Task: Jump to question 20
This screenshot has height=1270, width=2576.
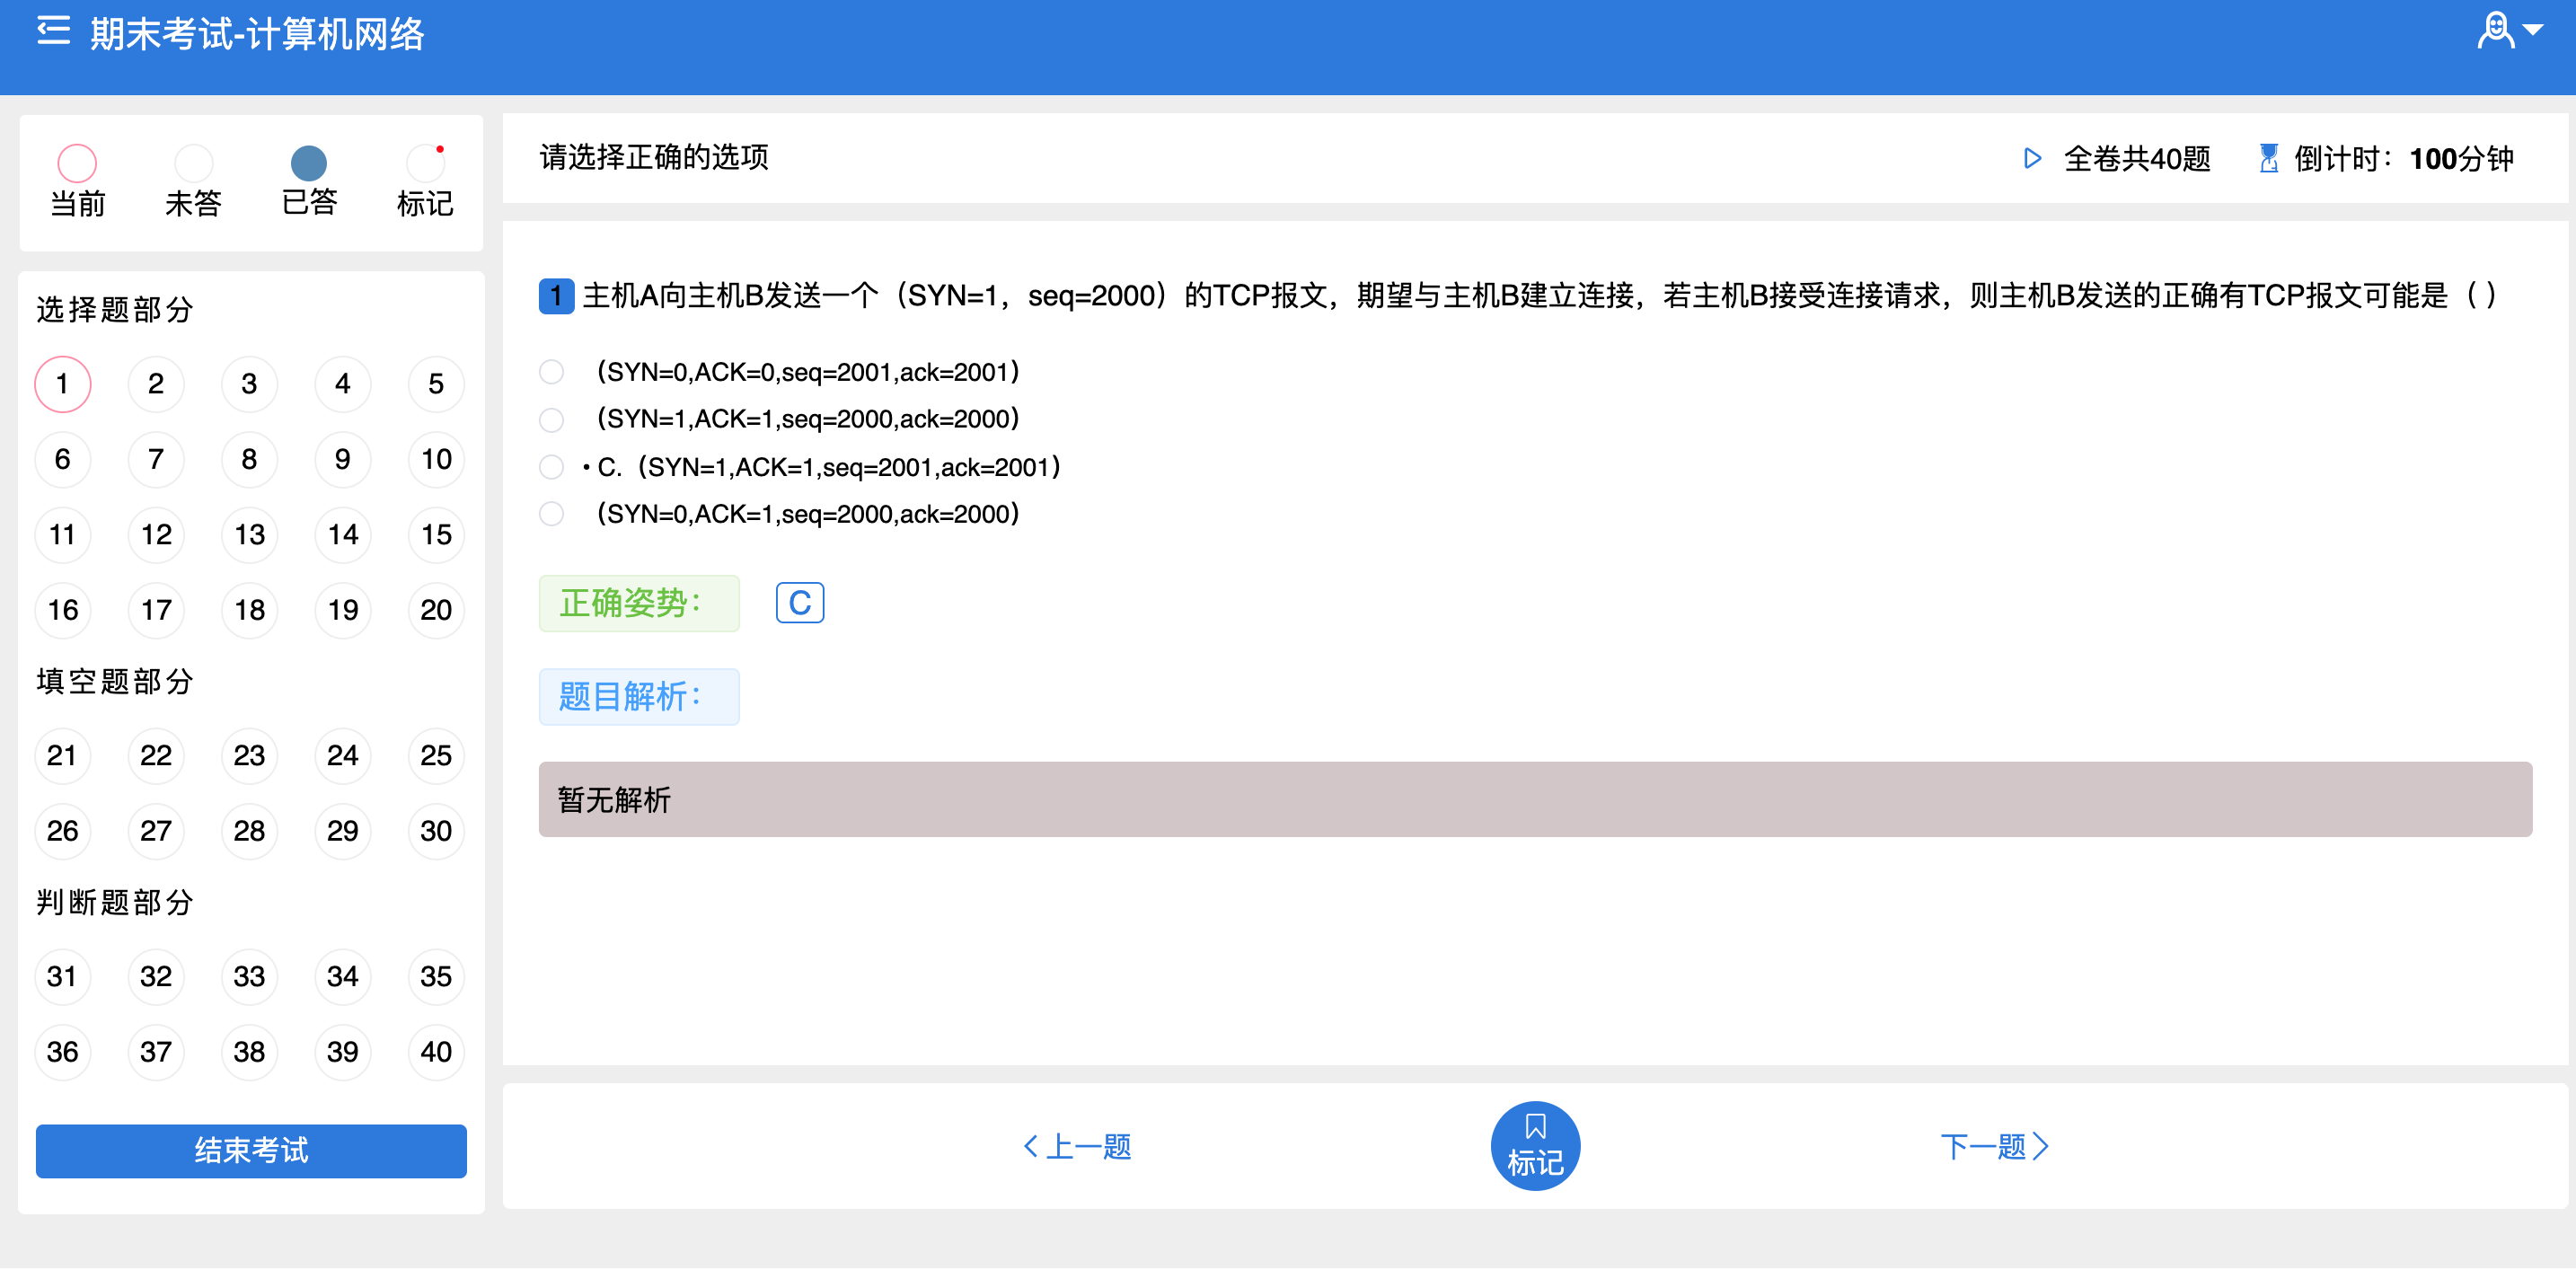Action: click(x=436, y=611)
